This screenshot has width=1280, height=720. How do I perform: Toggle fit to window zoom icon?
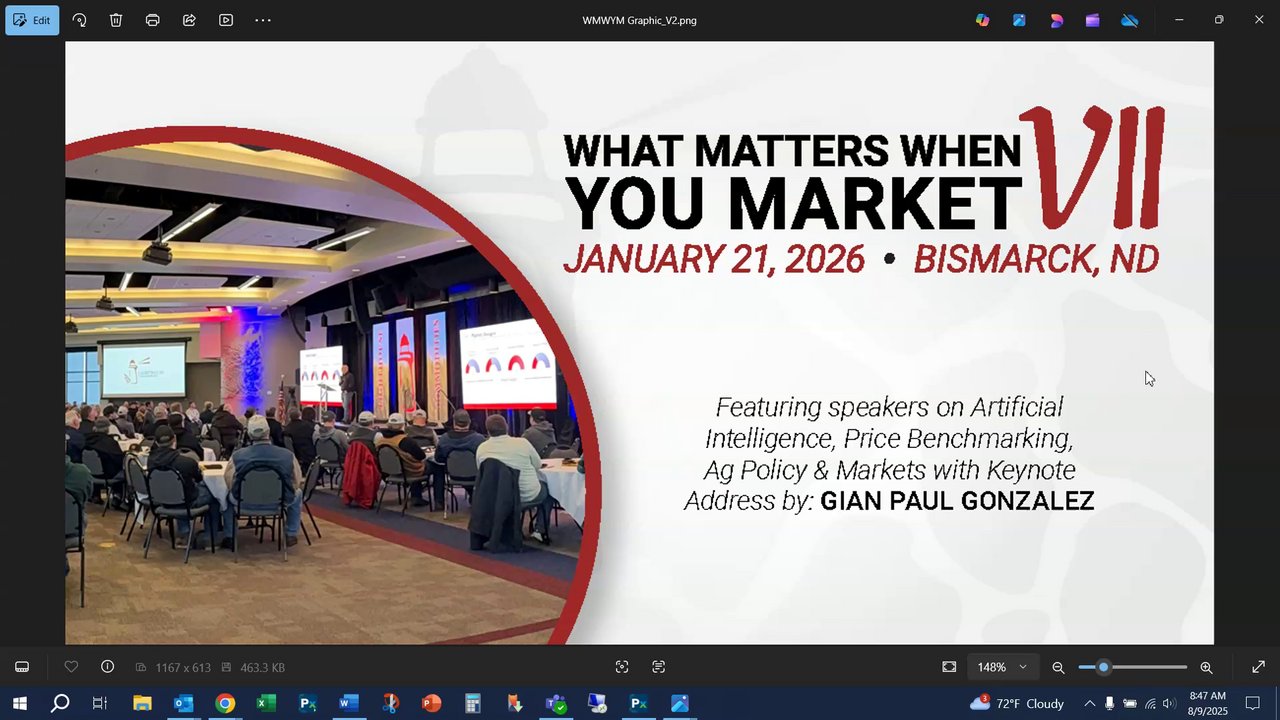[949, 667]
